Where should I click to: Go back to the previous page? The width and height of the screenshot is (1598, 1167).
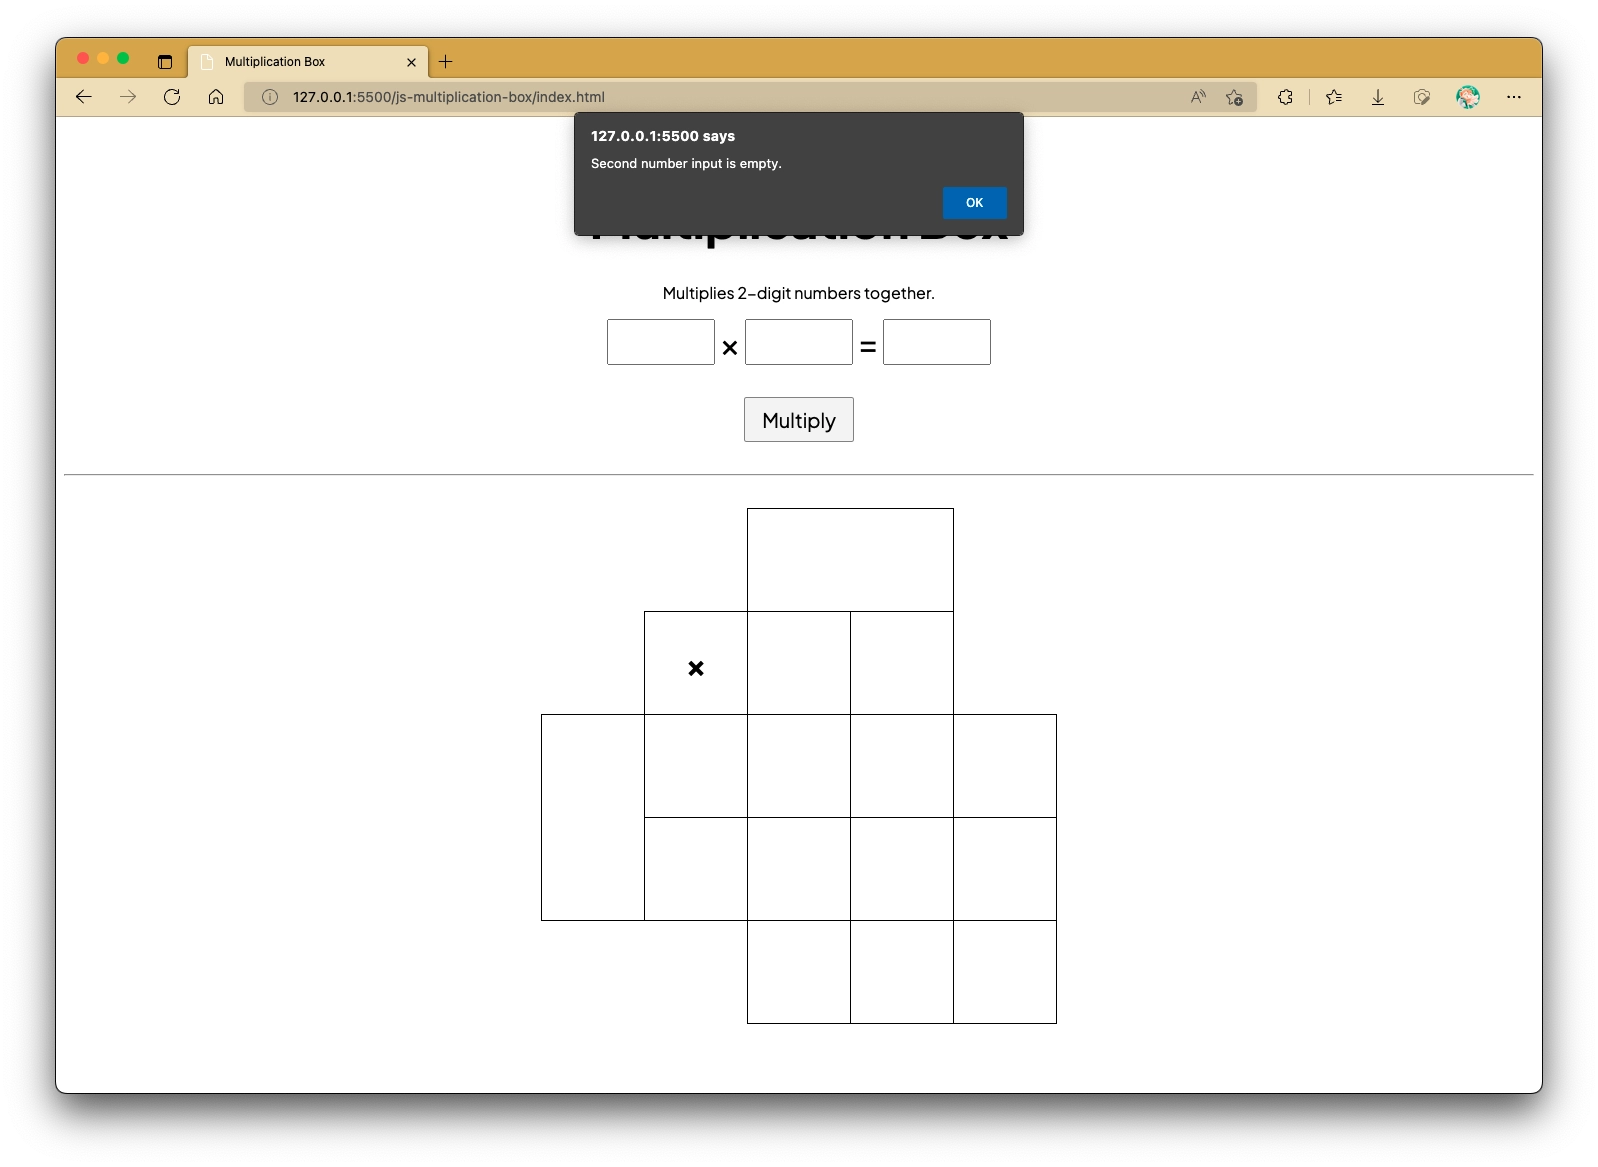84,97
